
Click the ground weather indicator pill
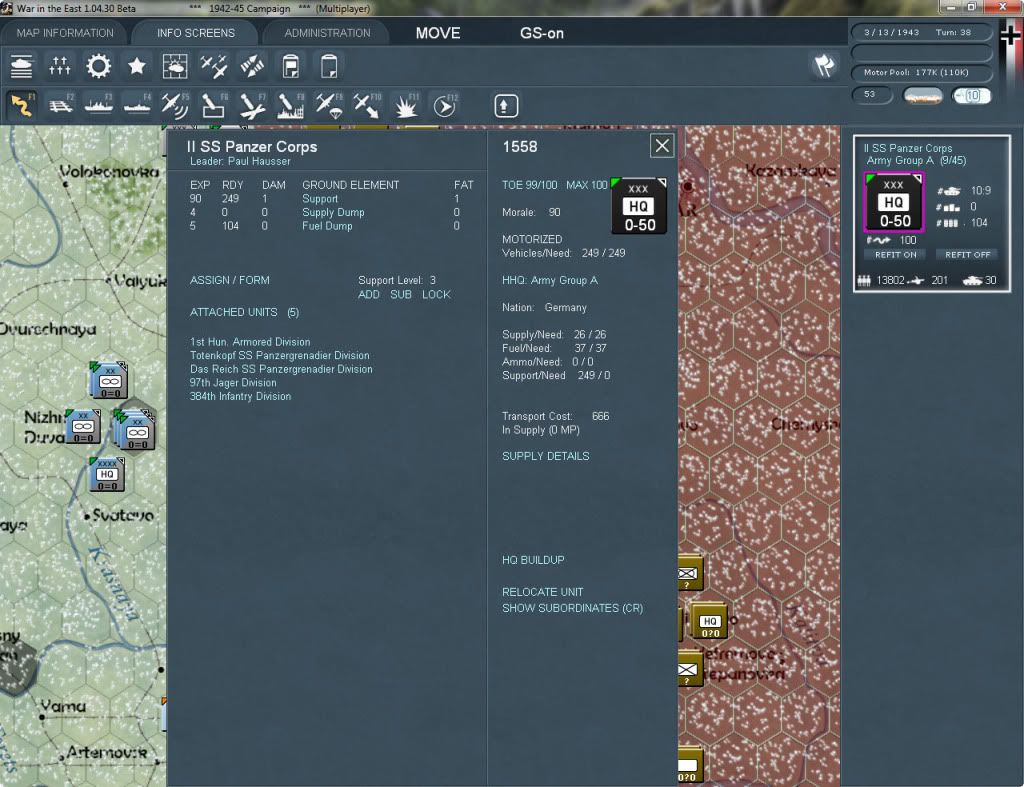922,96
